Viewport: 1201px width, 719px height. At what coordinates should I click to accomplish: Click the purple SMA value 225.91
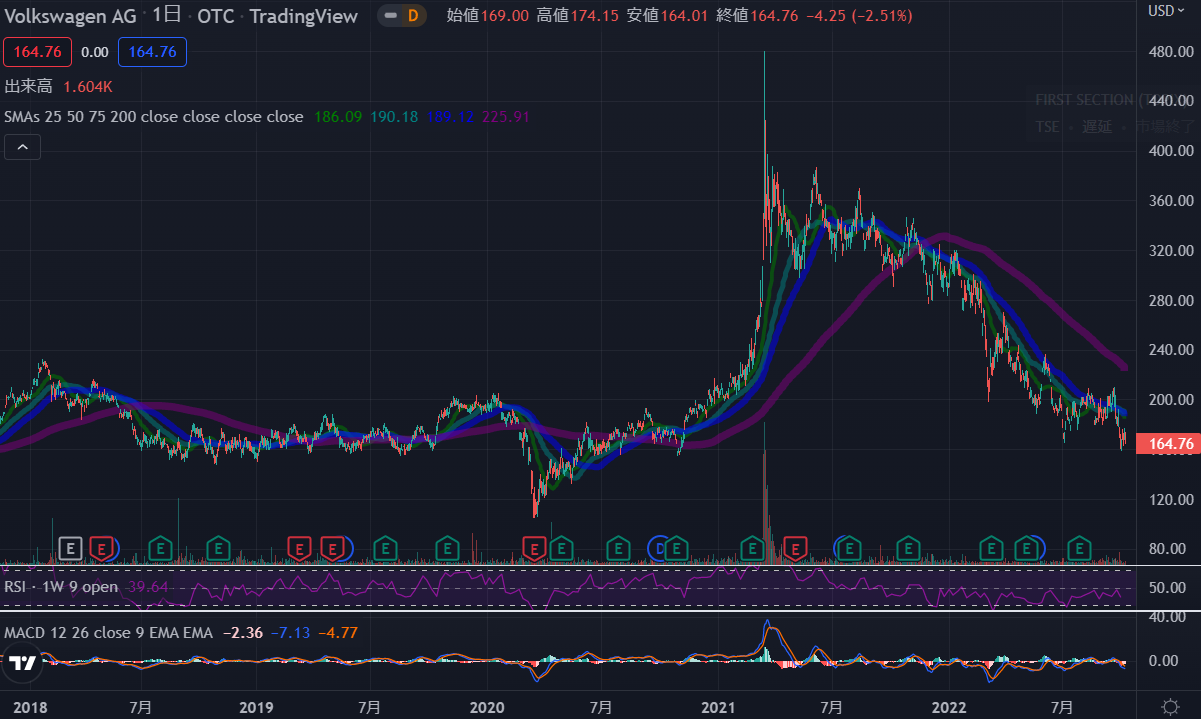click(506, 116)
